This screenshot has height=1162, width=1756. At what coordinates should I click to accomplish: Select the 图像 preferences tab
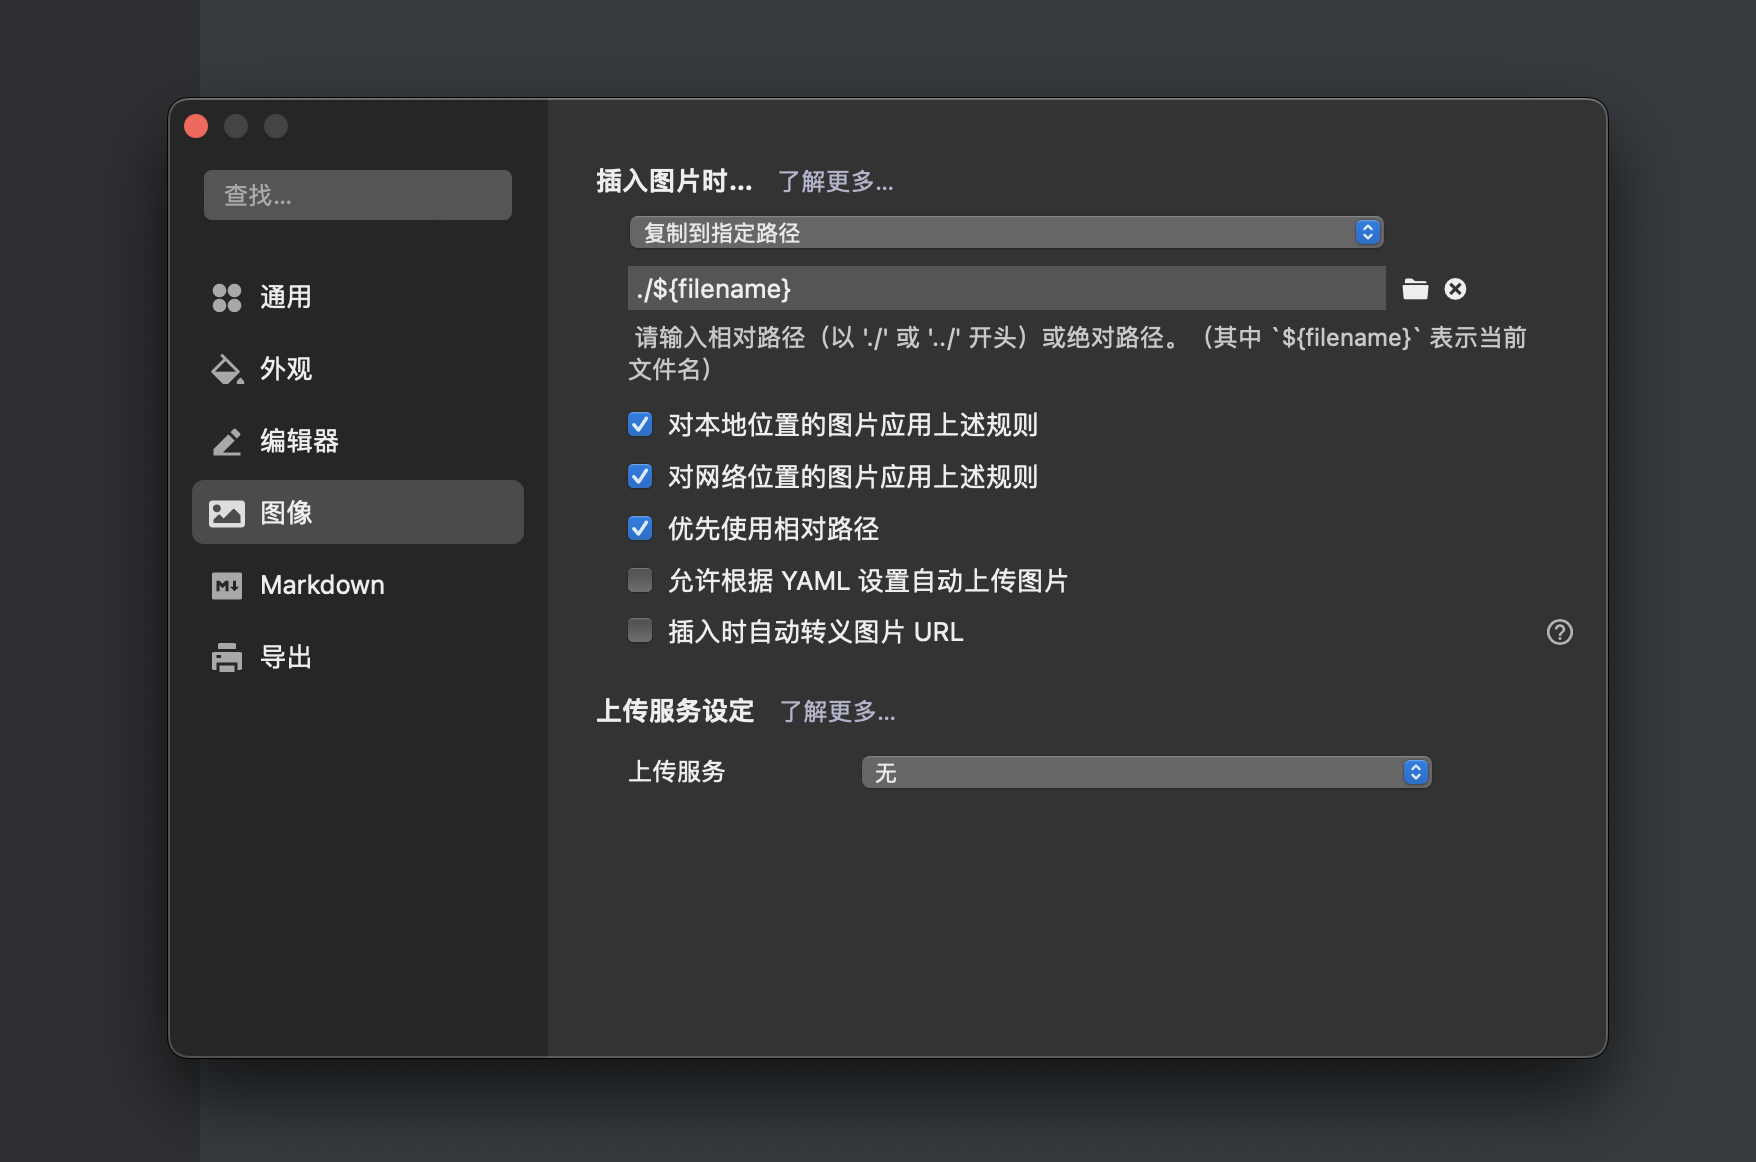click(x=358, y=513)
